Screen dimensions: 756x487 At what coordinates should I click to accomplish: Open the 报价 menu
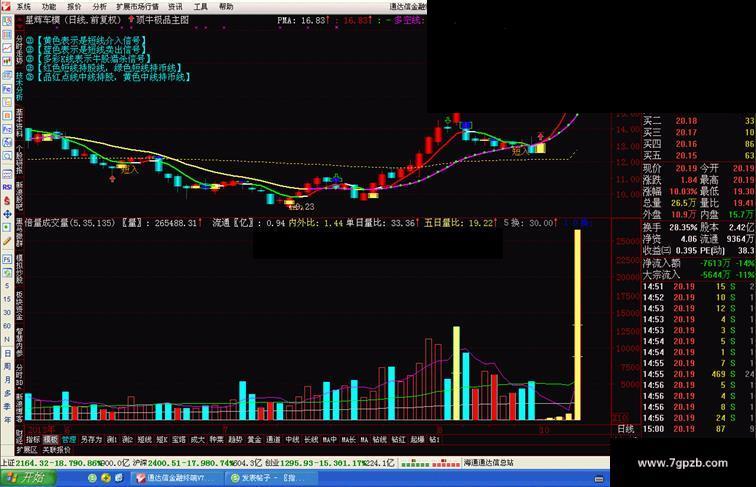[x=74, y=6]
